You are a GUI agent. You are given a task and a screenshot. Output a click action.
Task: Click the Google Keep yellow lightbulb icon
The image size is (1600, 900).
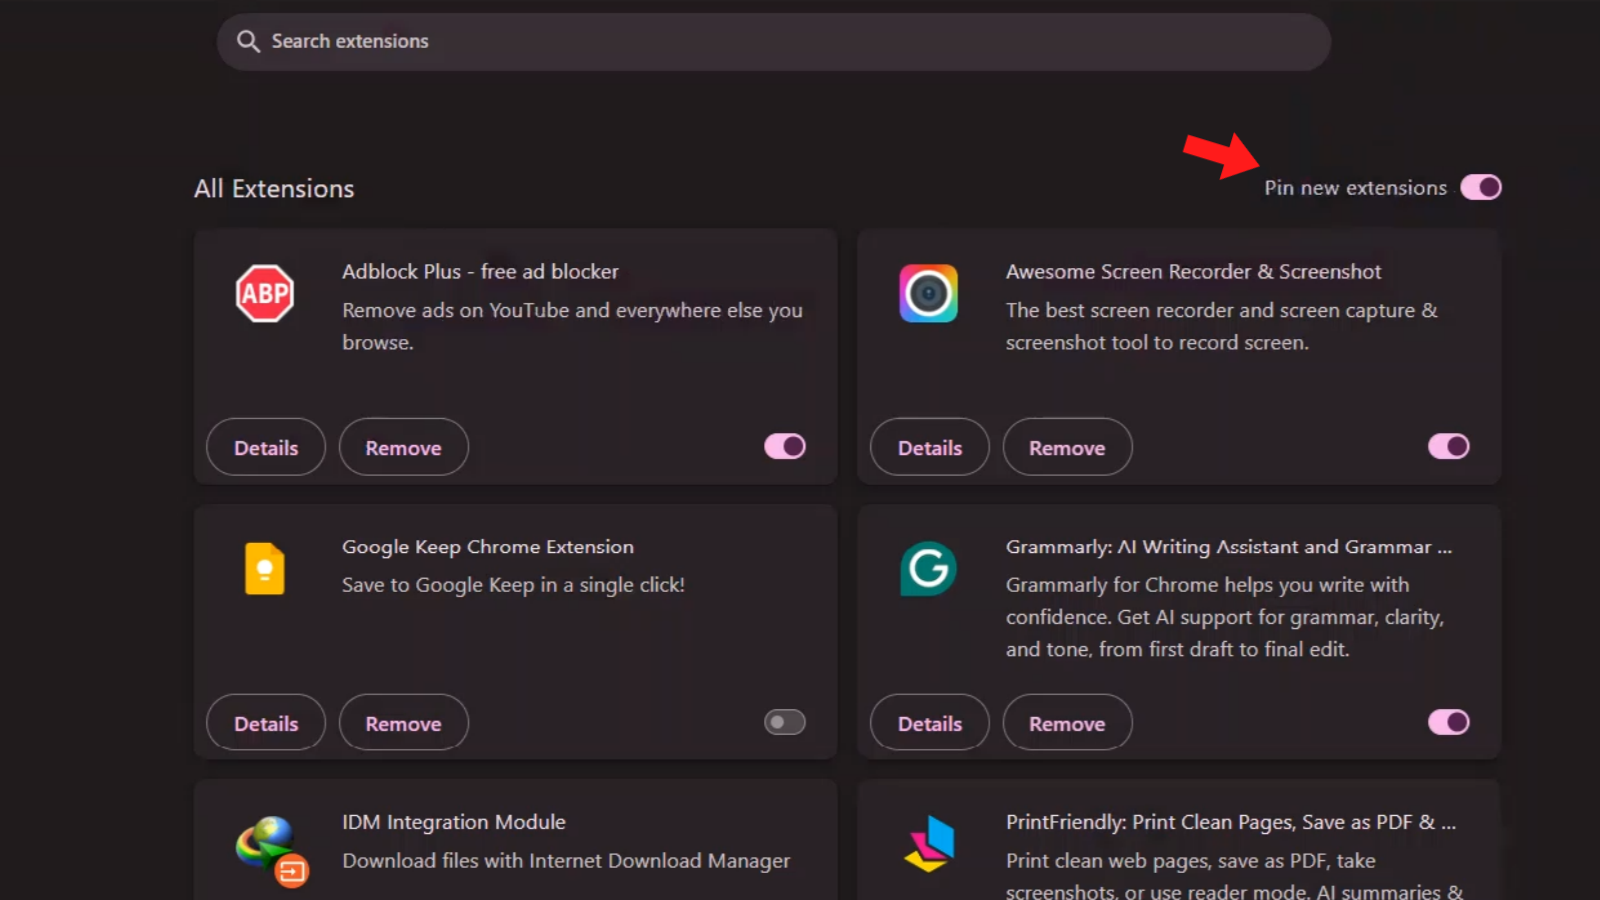pyautogui.click(x=265, y=569)
